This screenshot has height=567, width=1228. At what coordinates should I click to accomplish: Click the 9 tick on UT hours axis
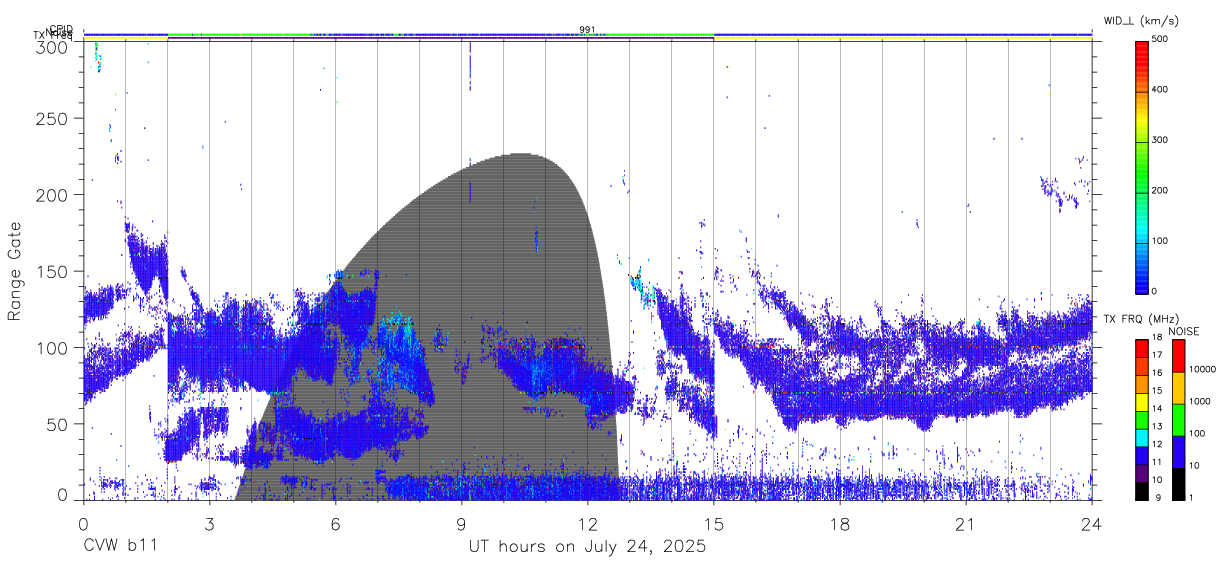[x=461, y=524]
